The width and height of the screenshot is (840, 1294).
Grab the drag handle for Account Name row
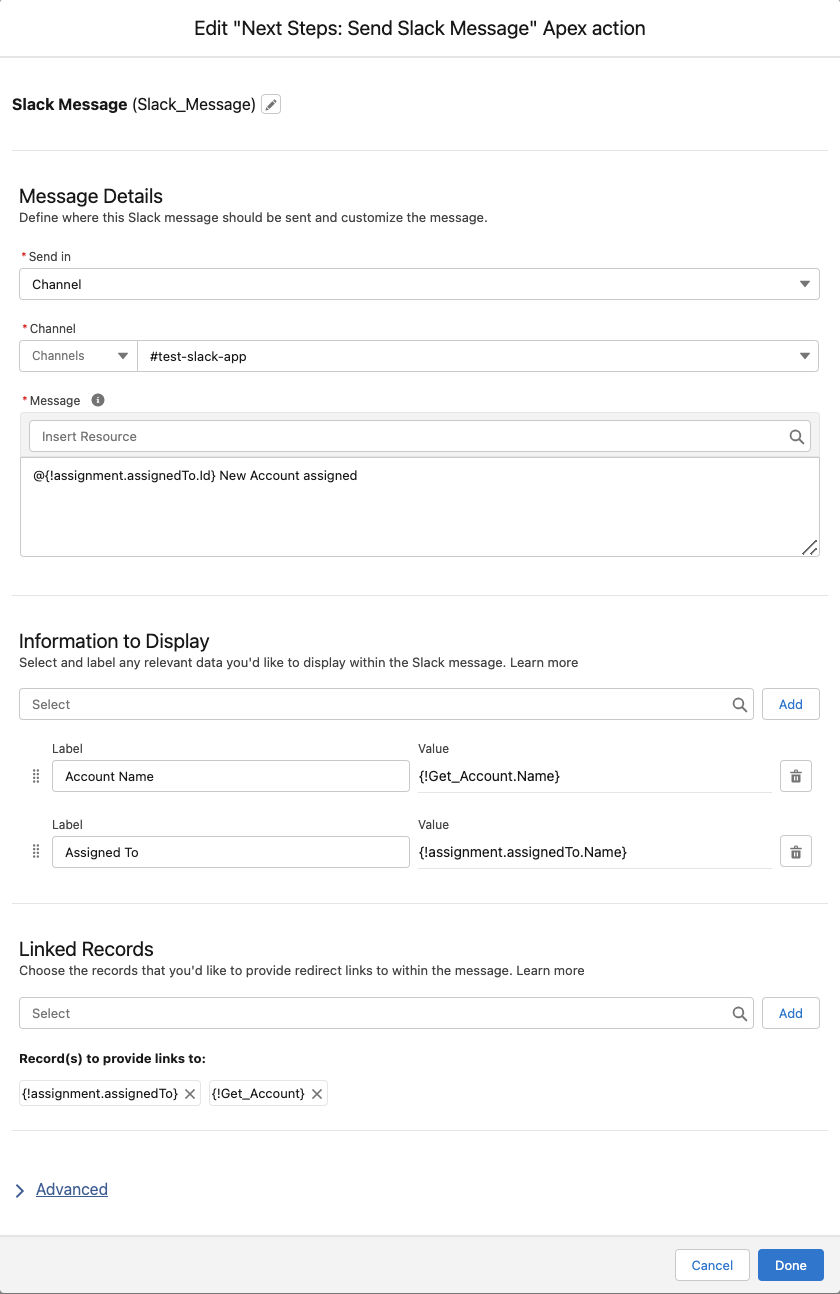coord(36,776)
